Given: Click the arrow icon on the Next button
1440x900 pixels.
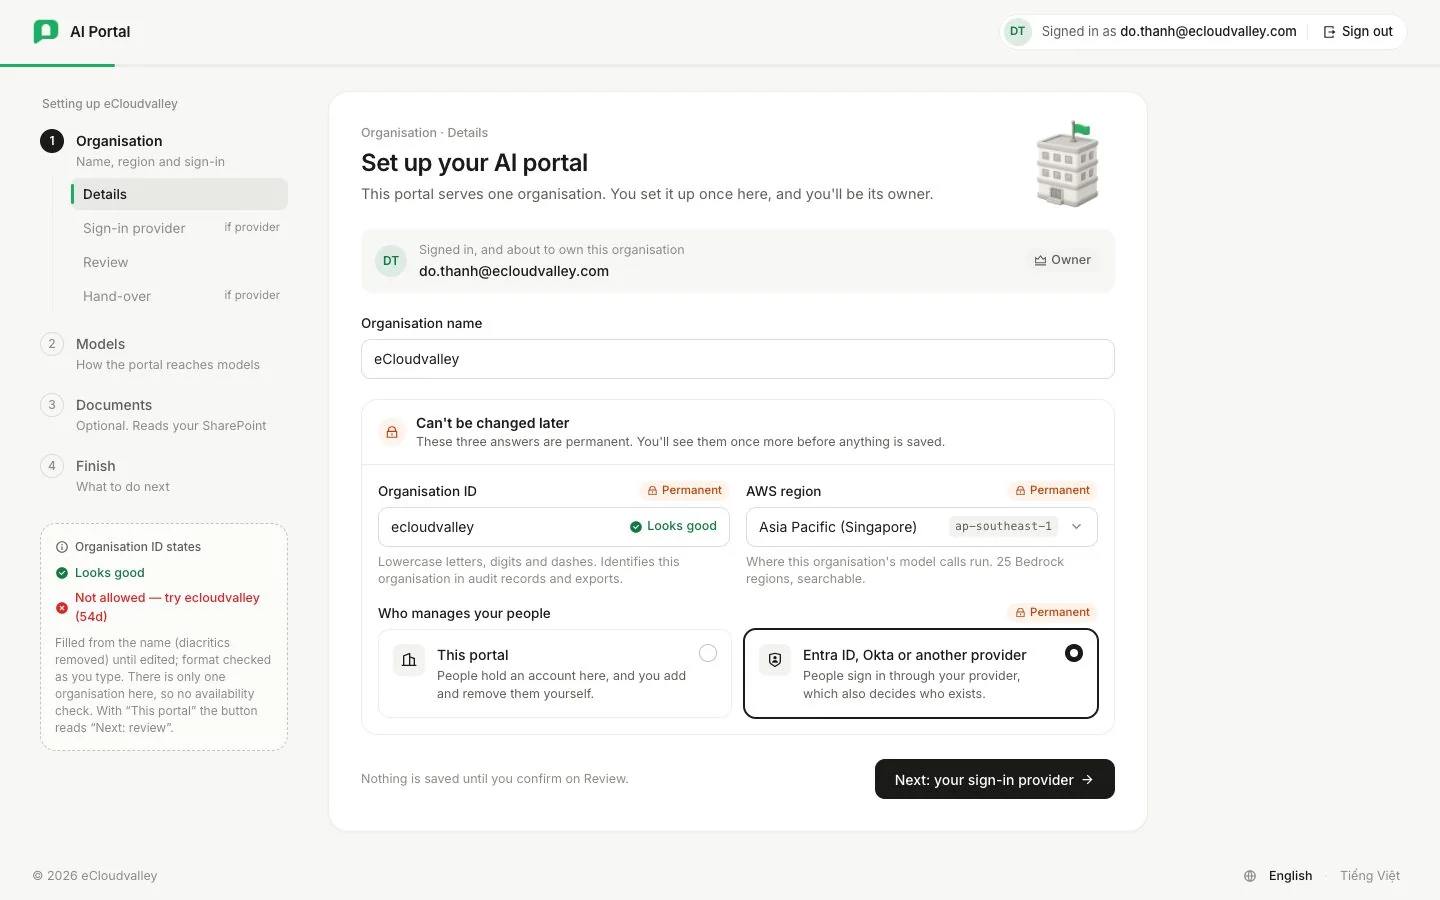Looking at the screenshot, I should point(1088,780).
